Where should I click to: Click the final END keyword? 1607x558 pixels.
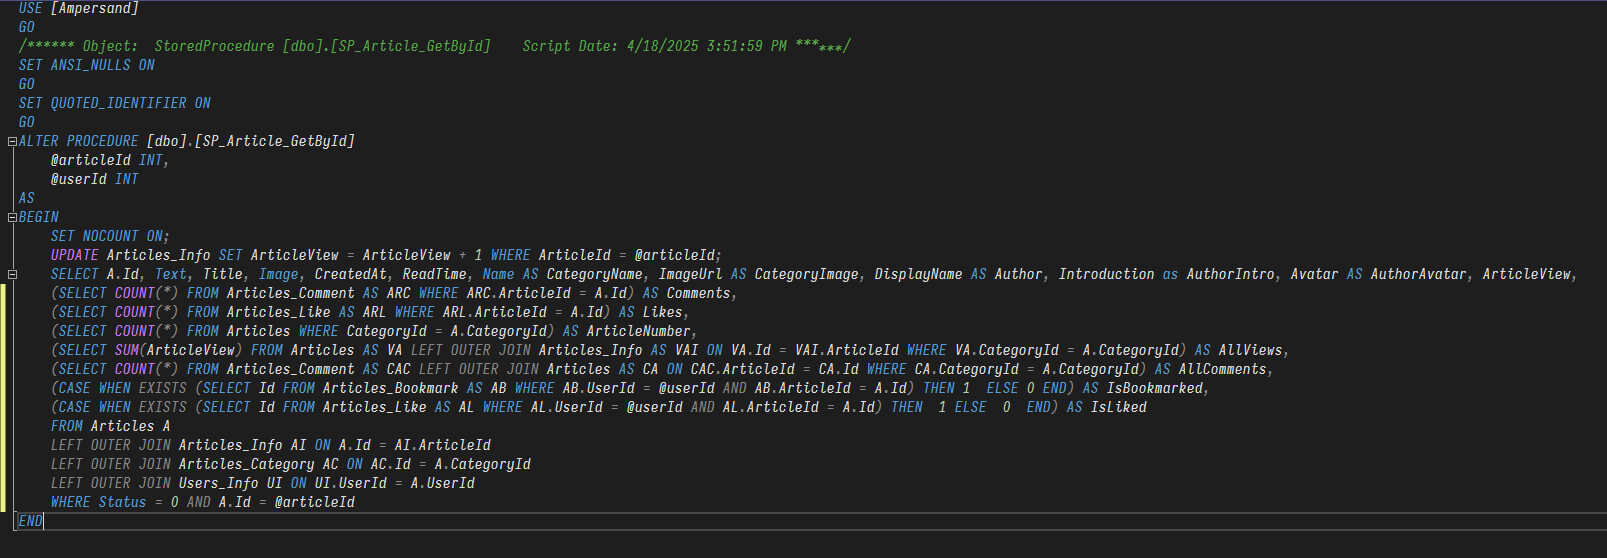coord(30,521)
